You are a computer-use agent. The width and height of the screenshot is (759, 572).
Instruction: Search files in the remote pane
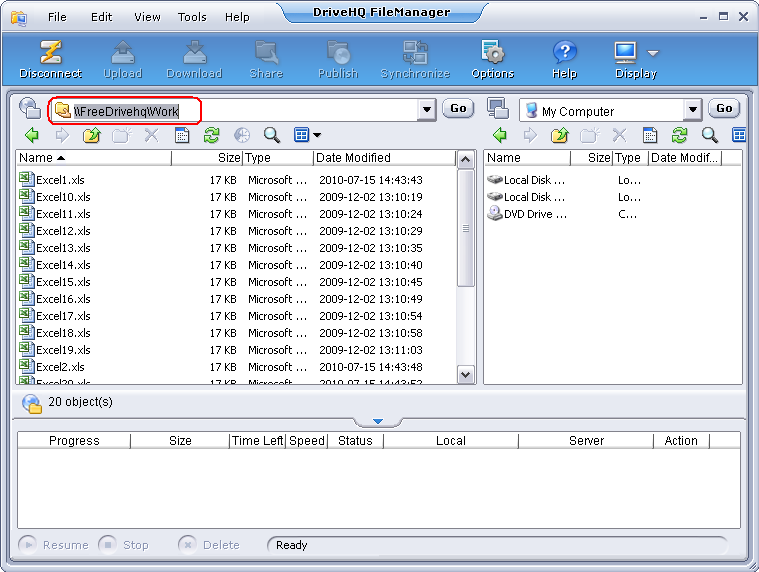click(271, 135)
